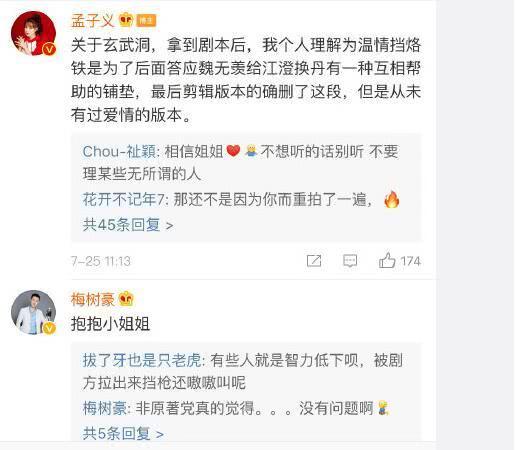Click crown badge next to 梅树豪 name
This screenshot has height=450, width=516.
[x=126, y=299]
